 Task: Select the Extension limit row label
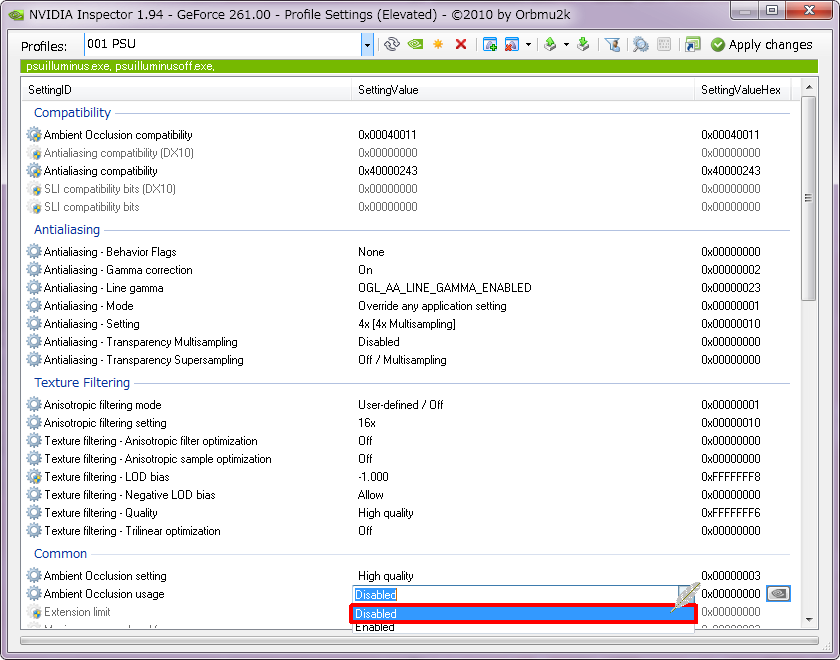coord(77,612)
